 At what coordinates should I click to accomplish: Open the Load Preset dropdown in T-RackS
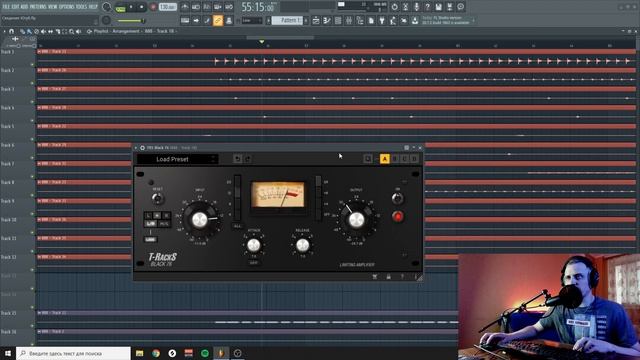pos(177,159)
